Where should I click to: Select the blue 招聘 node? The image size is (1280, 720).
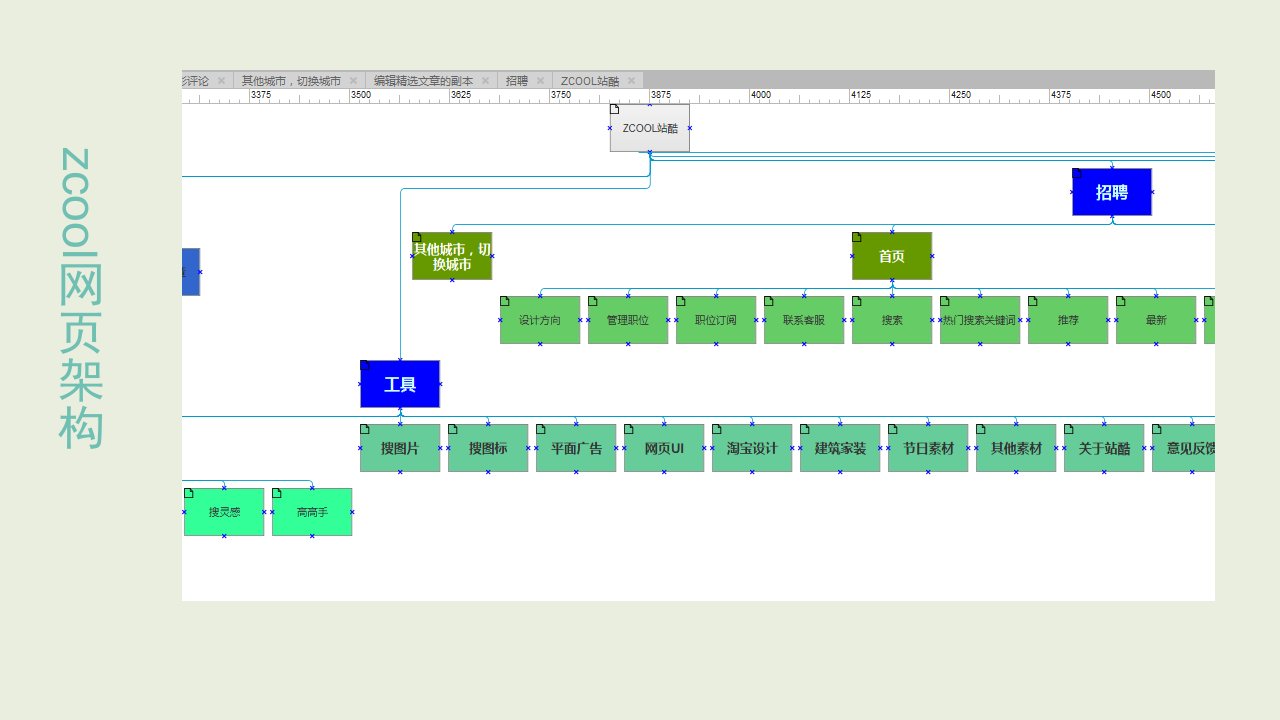(1112, 192)
